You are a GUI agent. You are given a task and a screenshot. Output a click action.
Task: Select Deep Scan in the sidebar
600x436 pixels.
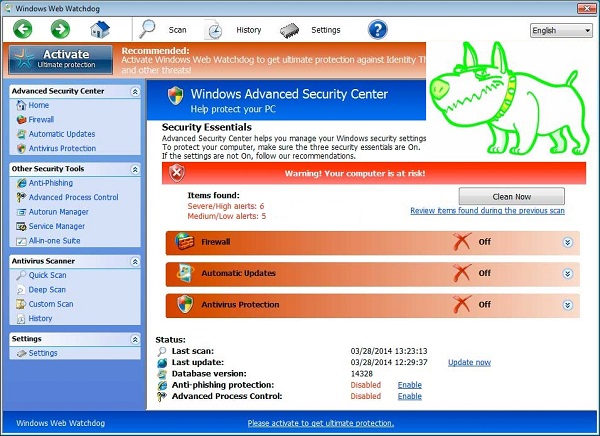pos(47,290)
